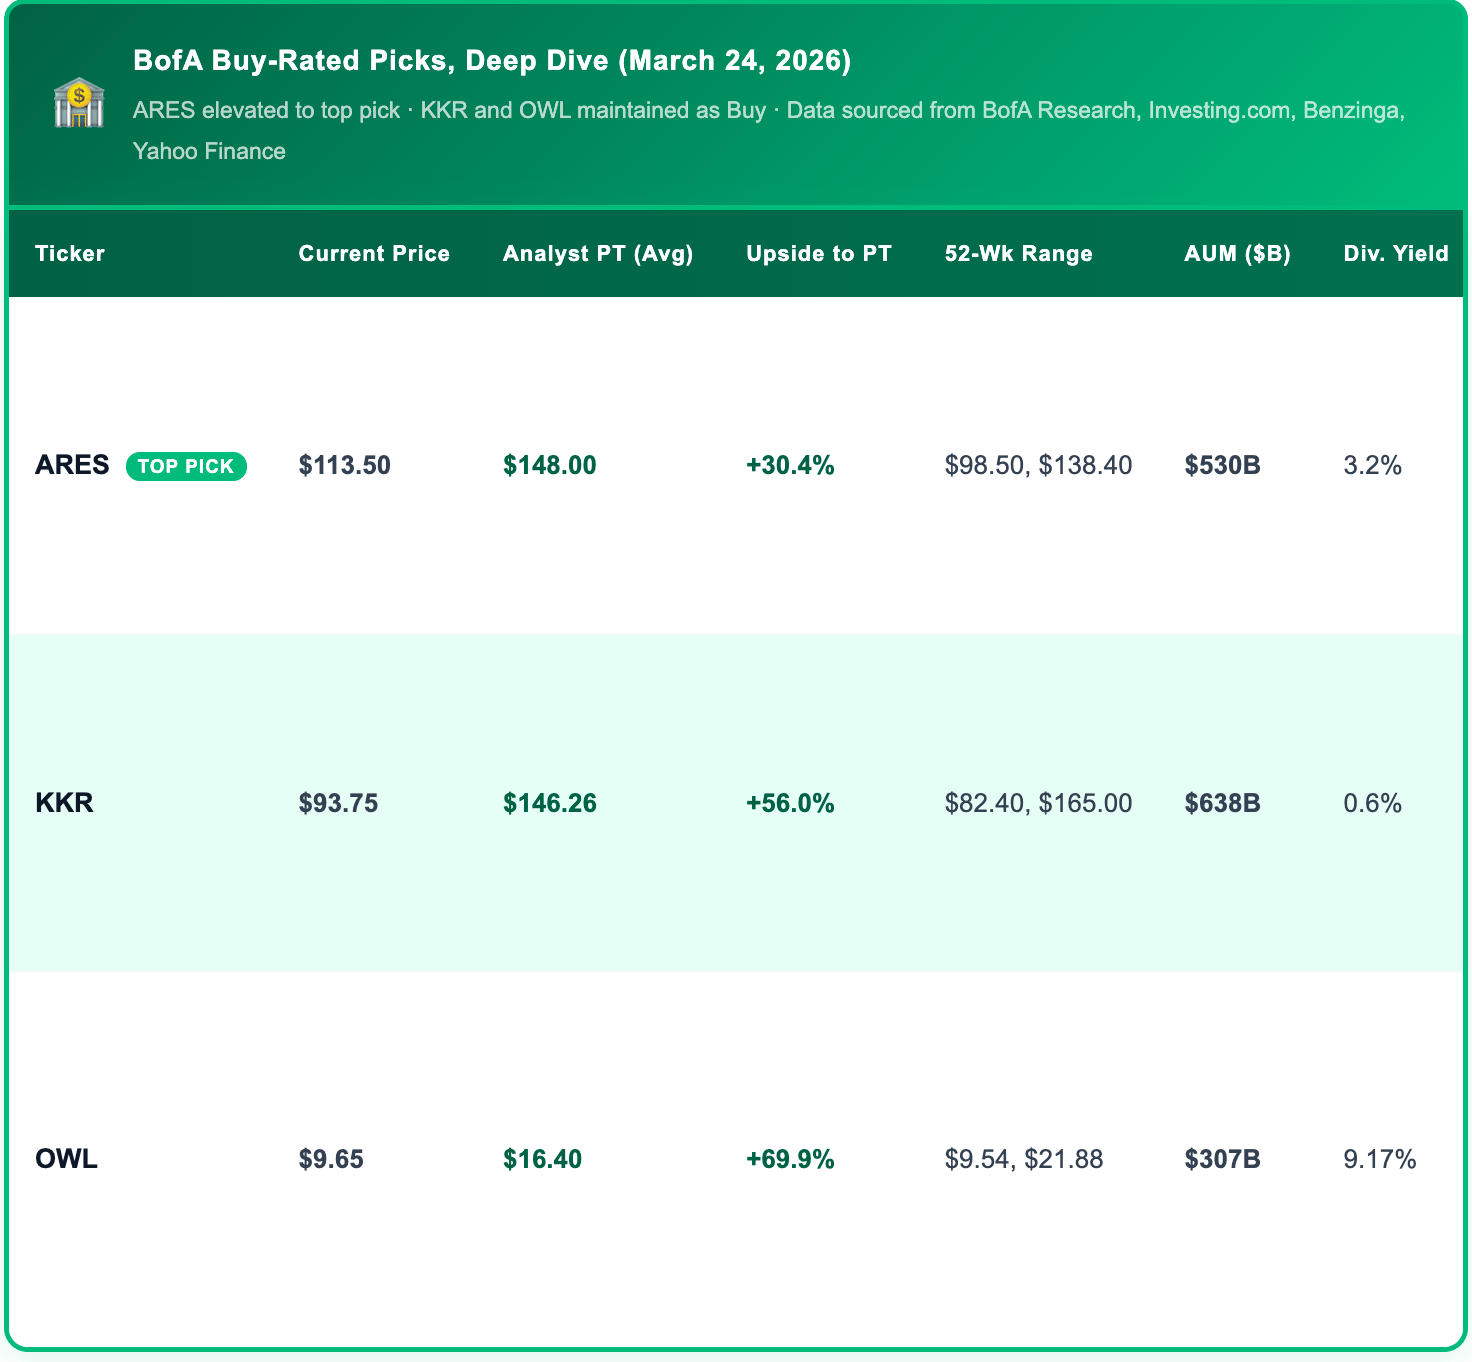1472x1362 pixels.
Task: Select the Upside to PT column header
Action: click(x=818, y=254)
